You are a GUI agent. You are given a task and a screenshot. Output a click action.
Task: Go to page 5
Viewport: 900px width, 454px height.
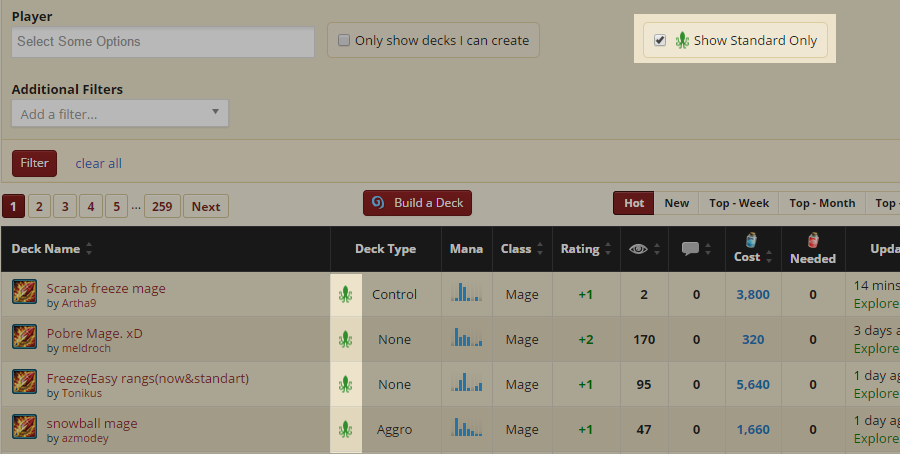tap(117, 206)
